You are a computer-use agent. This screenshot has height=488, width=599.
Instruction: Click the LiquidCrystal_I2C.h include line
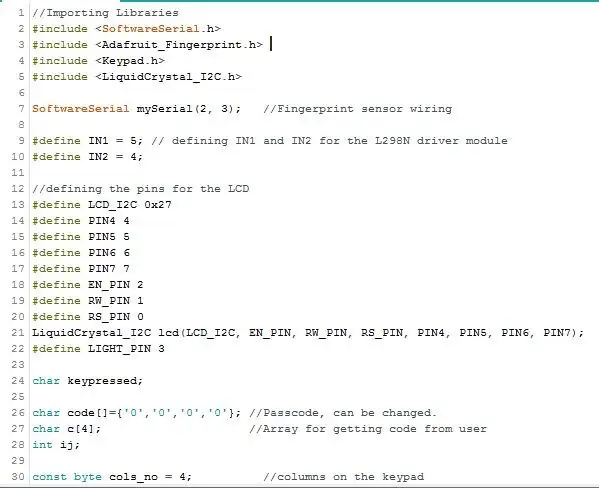[137, 77]
